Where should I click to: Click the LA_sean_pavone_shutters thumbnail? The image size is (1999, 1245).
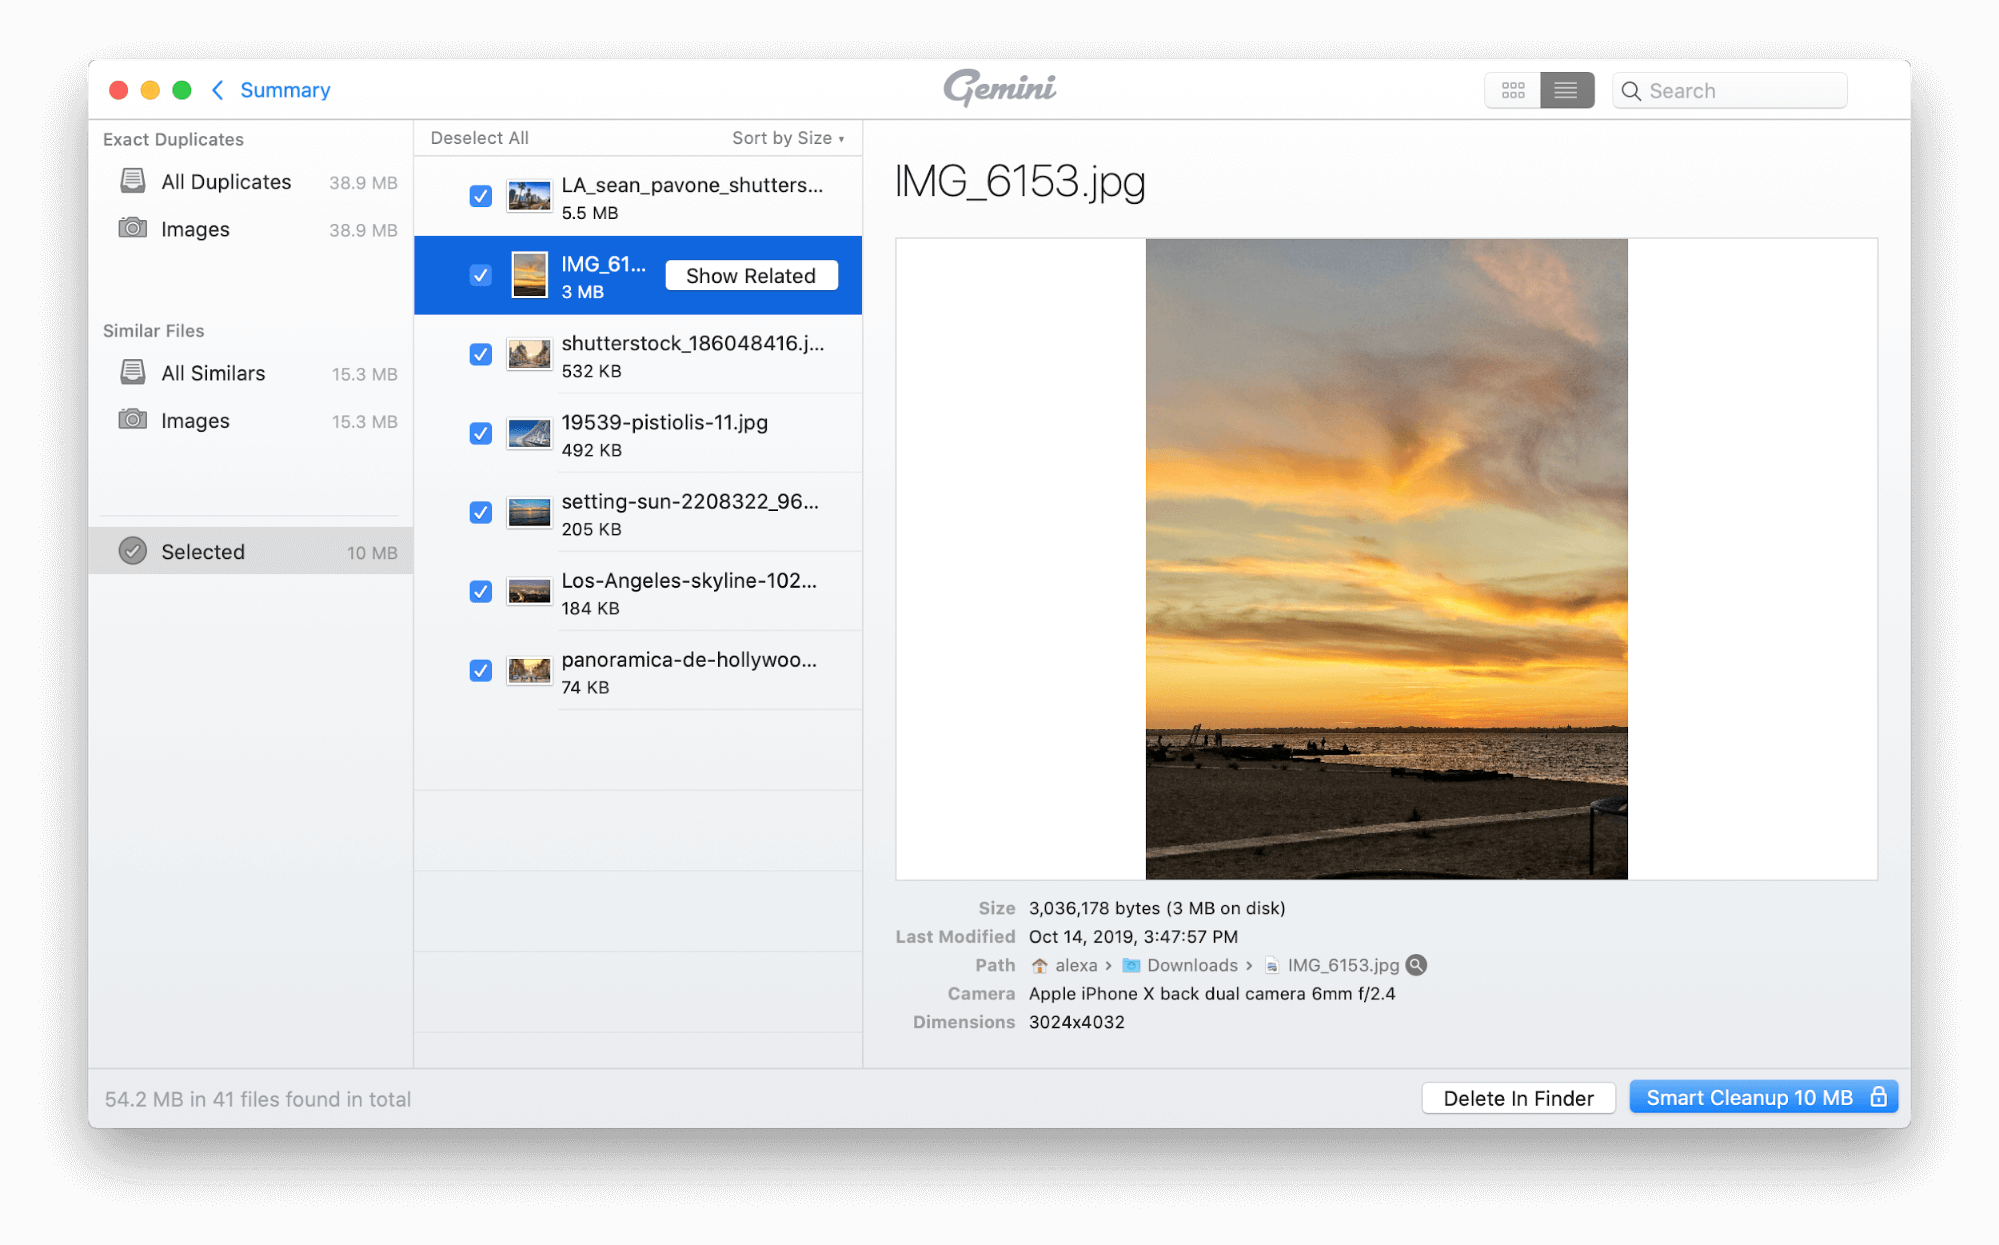[529, 195]
